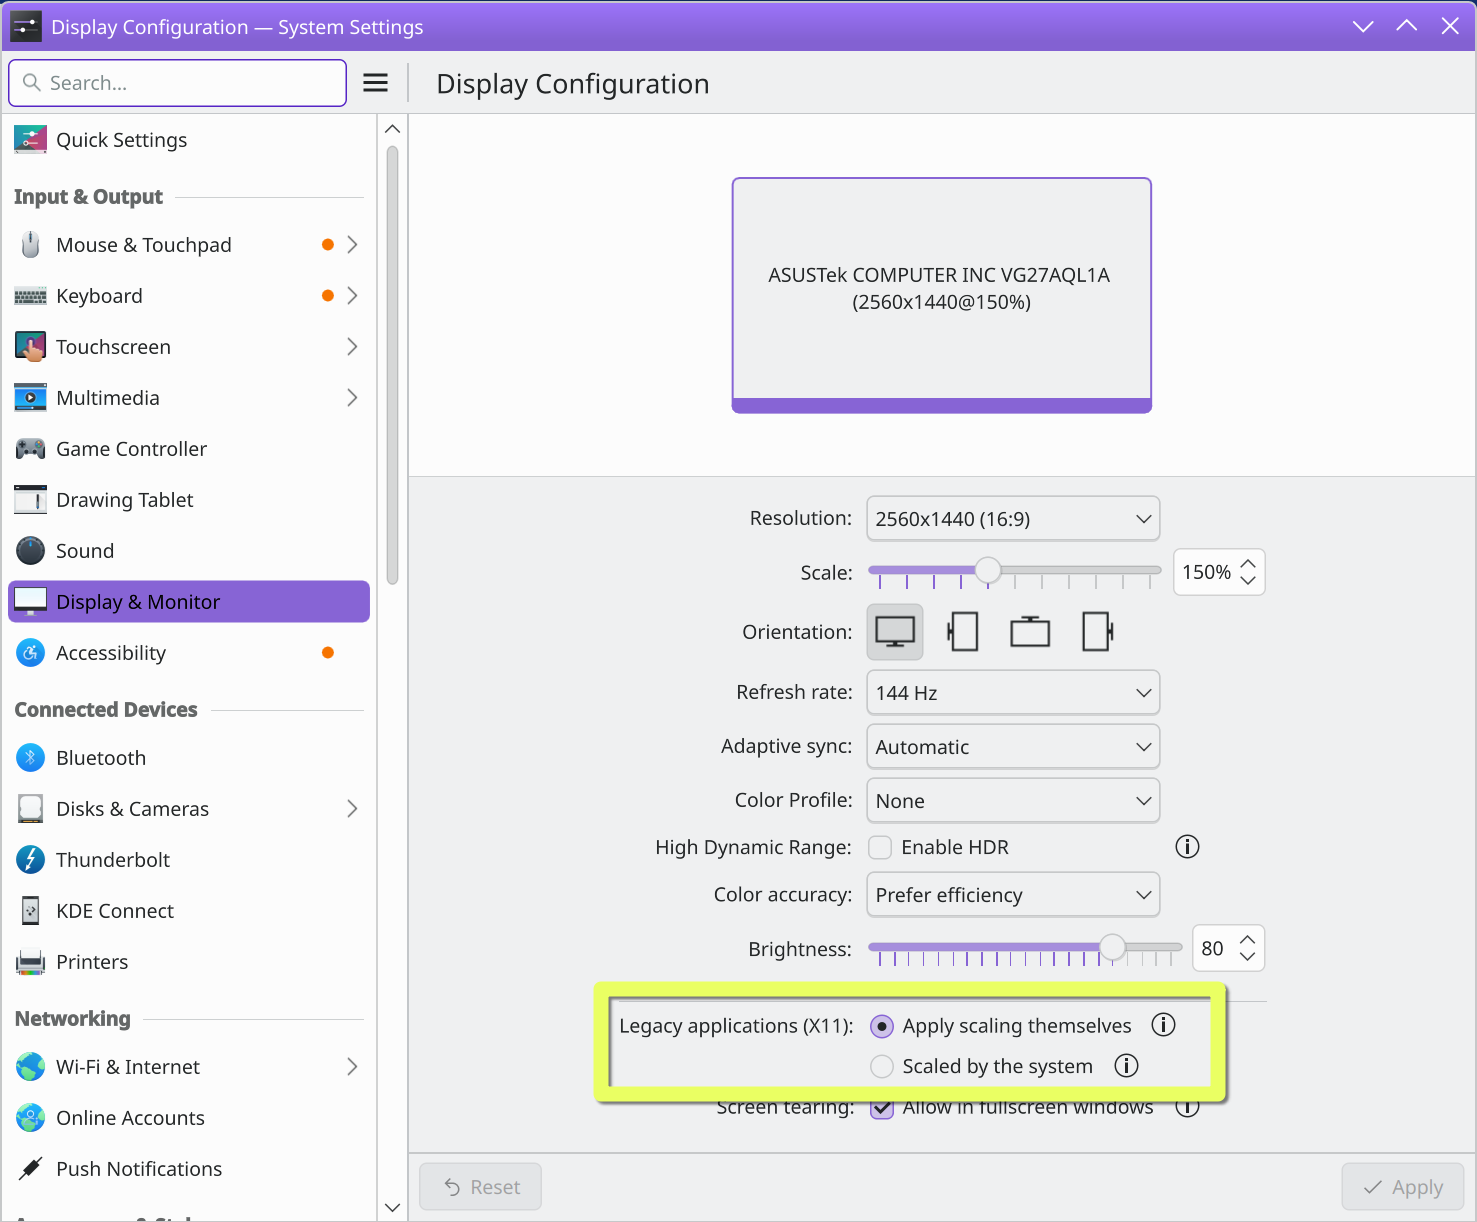Click the KDE Connect icon
The width and height of the screenshot is (1477, 1222).
point(30,911)
